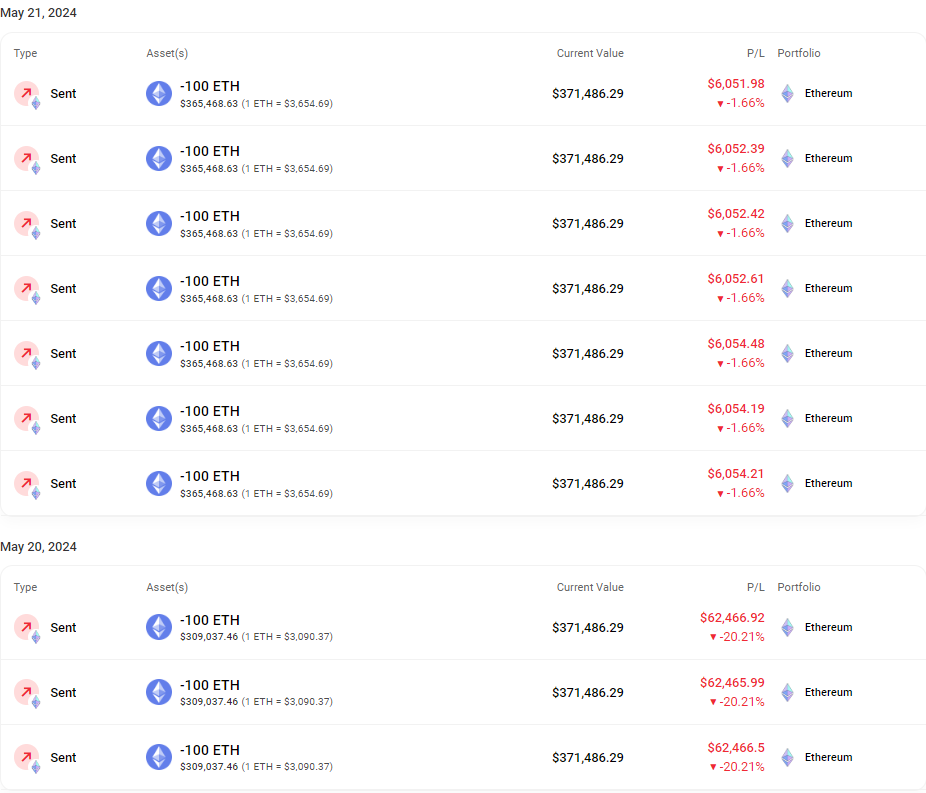Click the ETH coin icon in the $6,054.48 P/L row

click(x=159, y=353)
